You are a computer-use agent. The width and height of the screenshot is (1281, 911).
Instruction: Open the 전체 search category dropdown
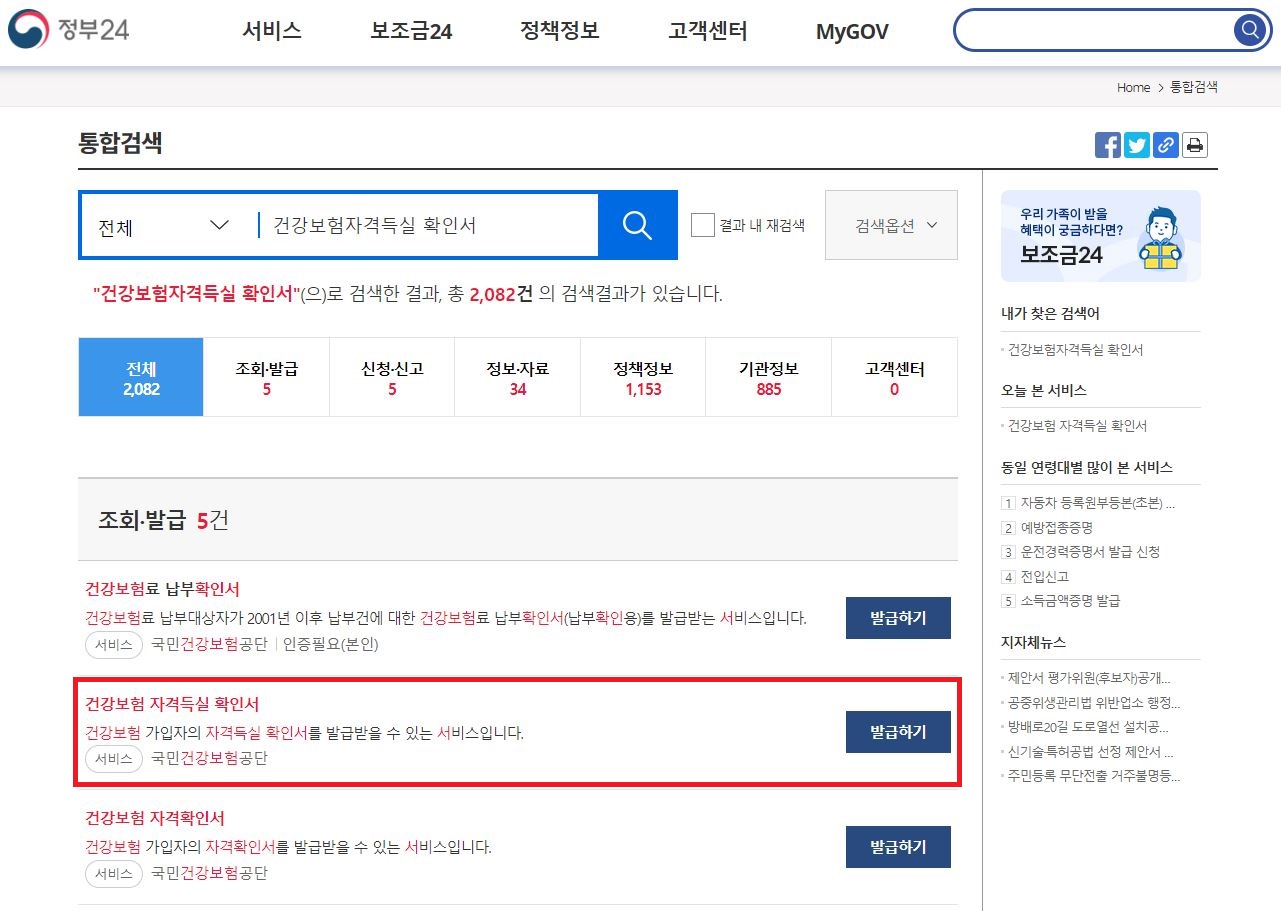click(x=160, y=225)
